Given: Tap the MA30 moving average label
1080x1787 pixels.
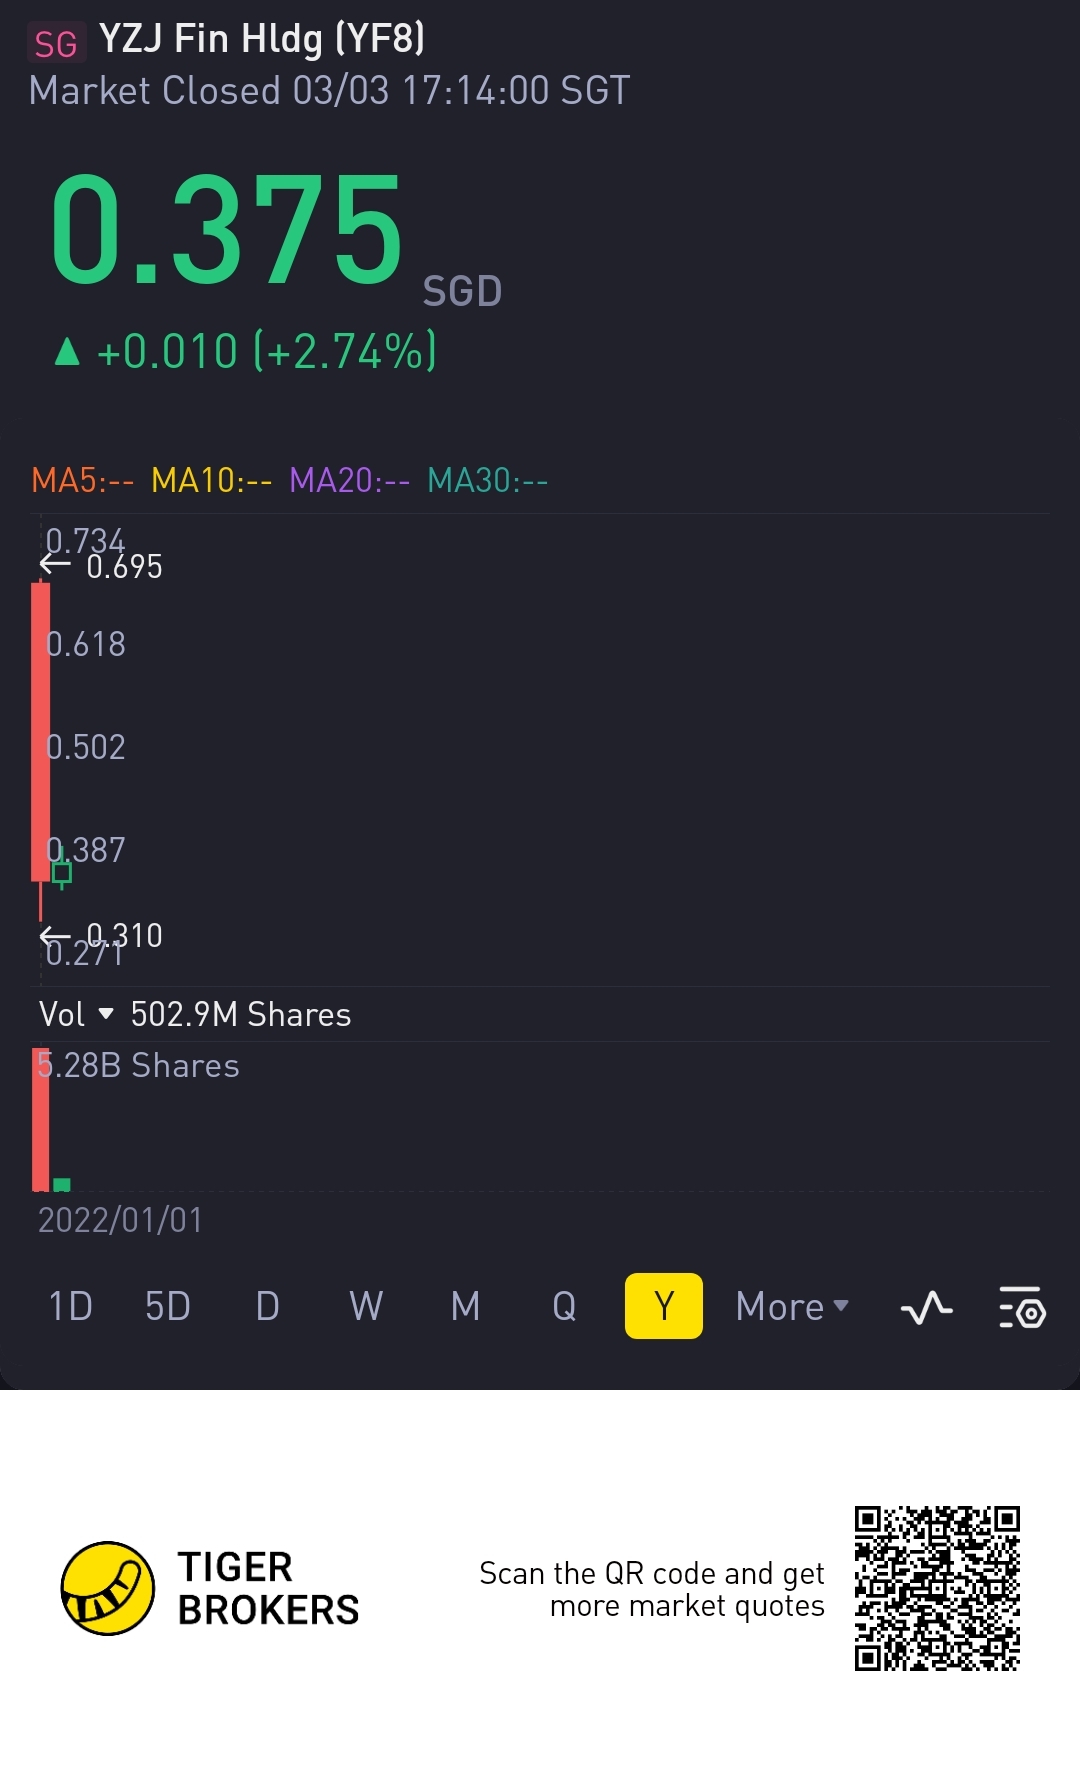Looking at the screenshot, I should pos(487,480).
